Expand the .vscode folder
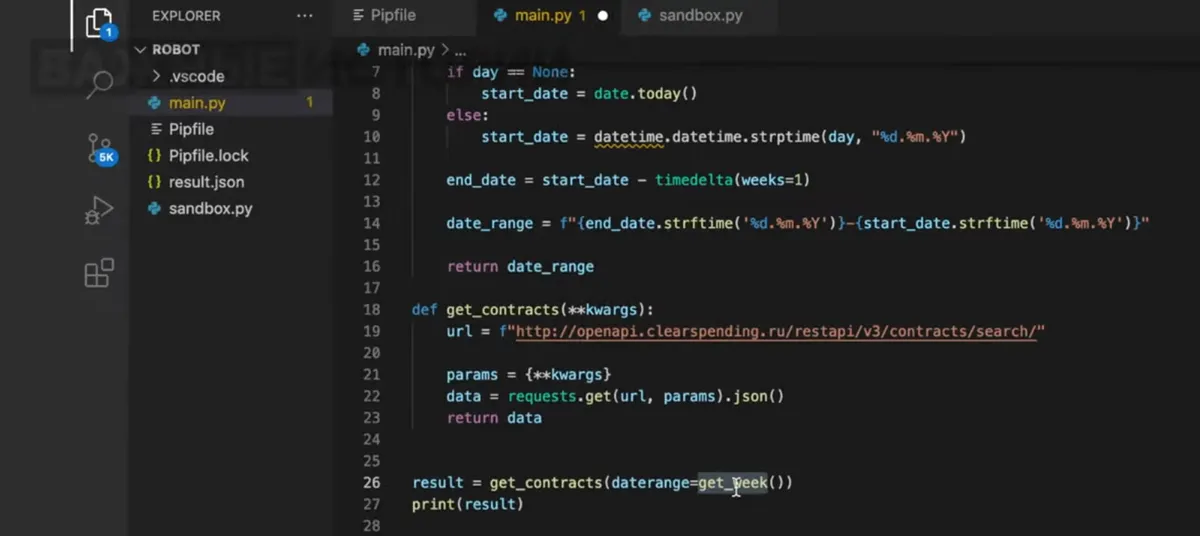 pyautogui.click(x=156, y=76)
